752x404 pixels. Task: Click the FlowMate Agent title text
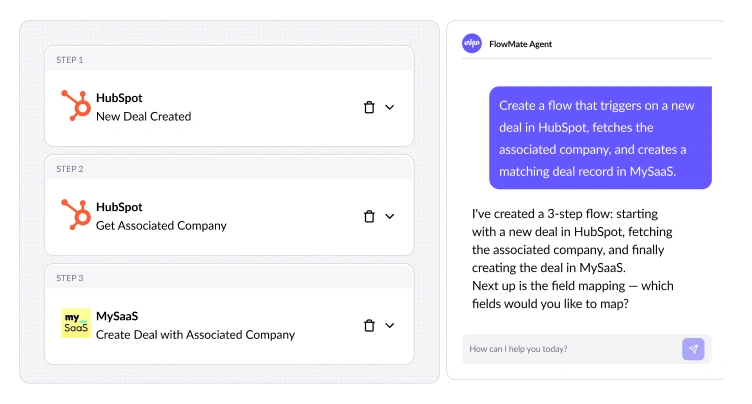click(x=520, y=44)
